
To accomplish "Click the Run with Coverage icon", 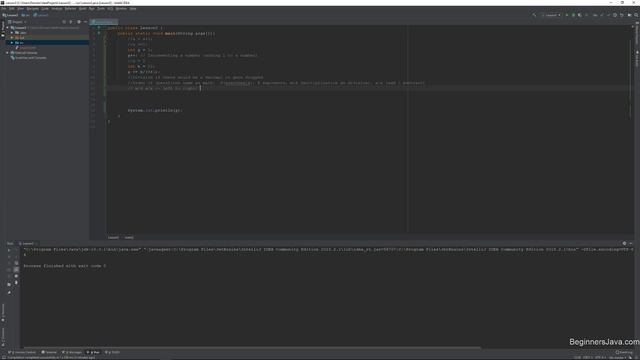I will pyautogui.click(x=580, y=15).
